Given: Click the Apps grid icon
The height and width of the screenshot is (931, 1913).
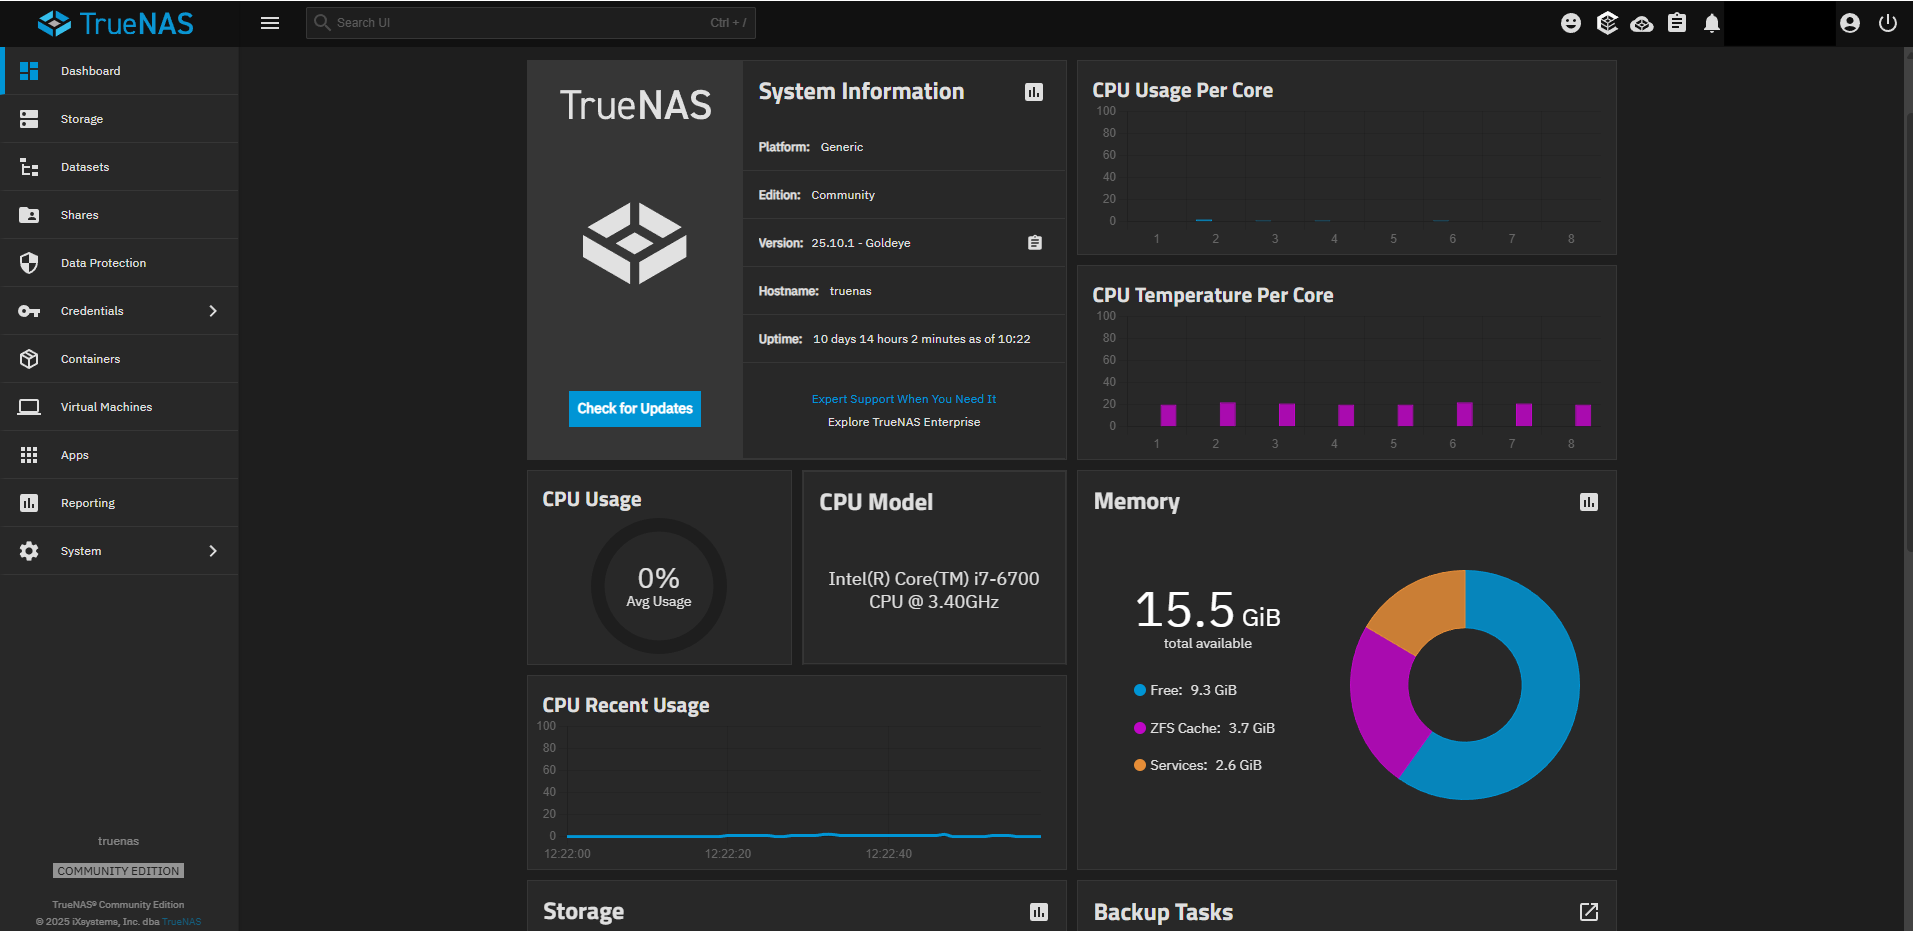Looking at the screenshot, I should (29, 455).
